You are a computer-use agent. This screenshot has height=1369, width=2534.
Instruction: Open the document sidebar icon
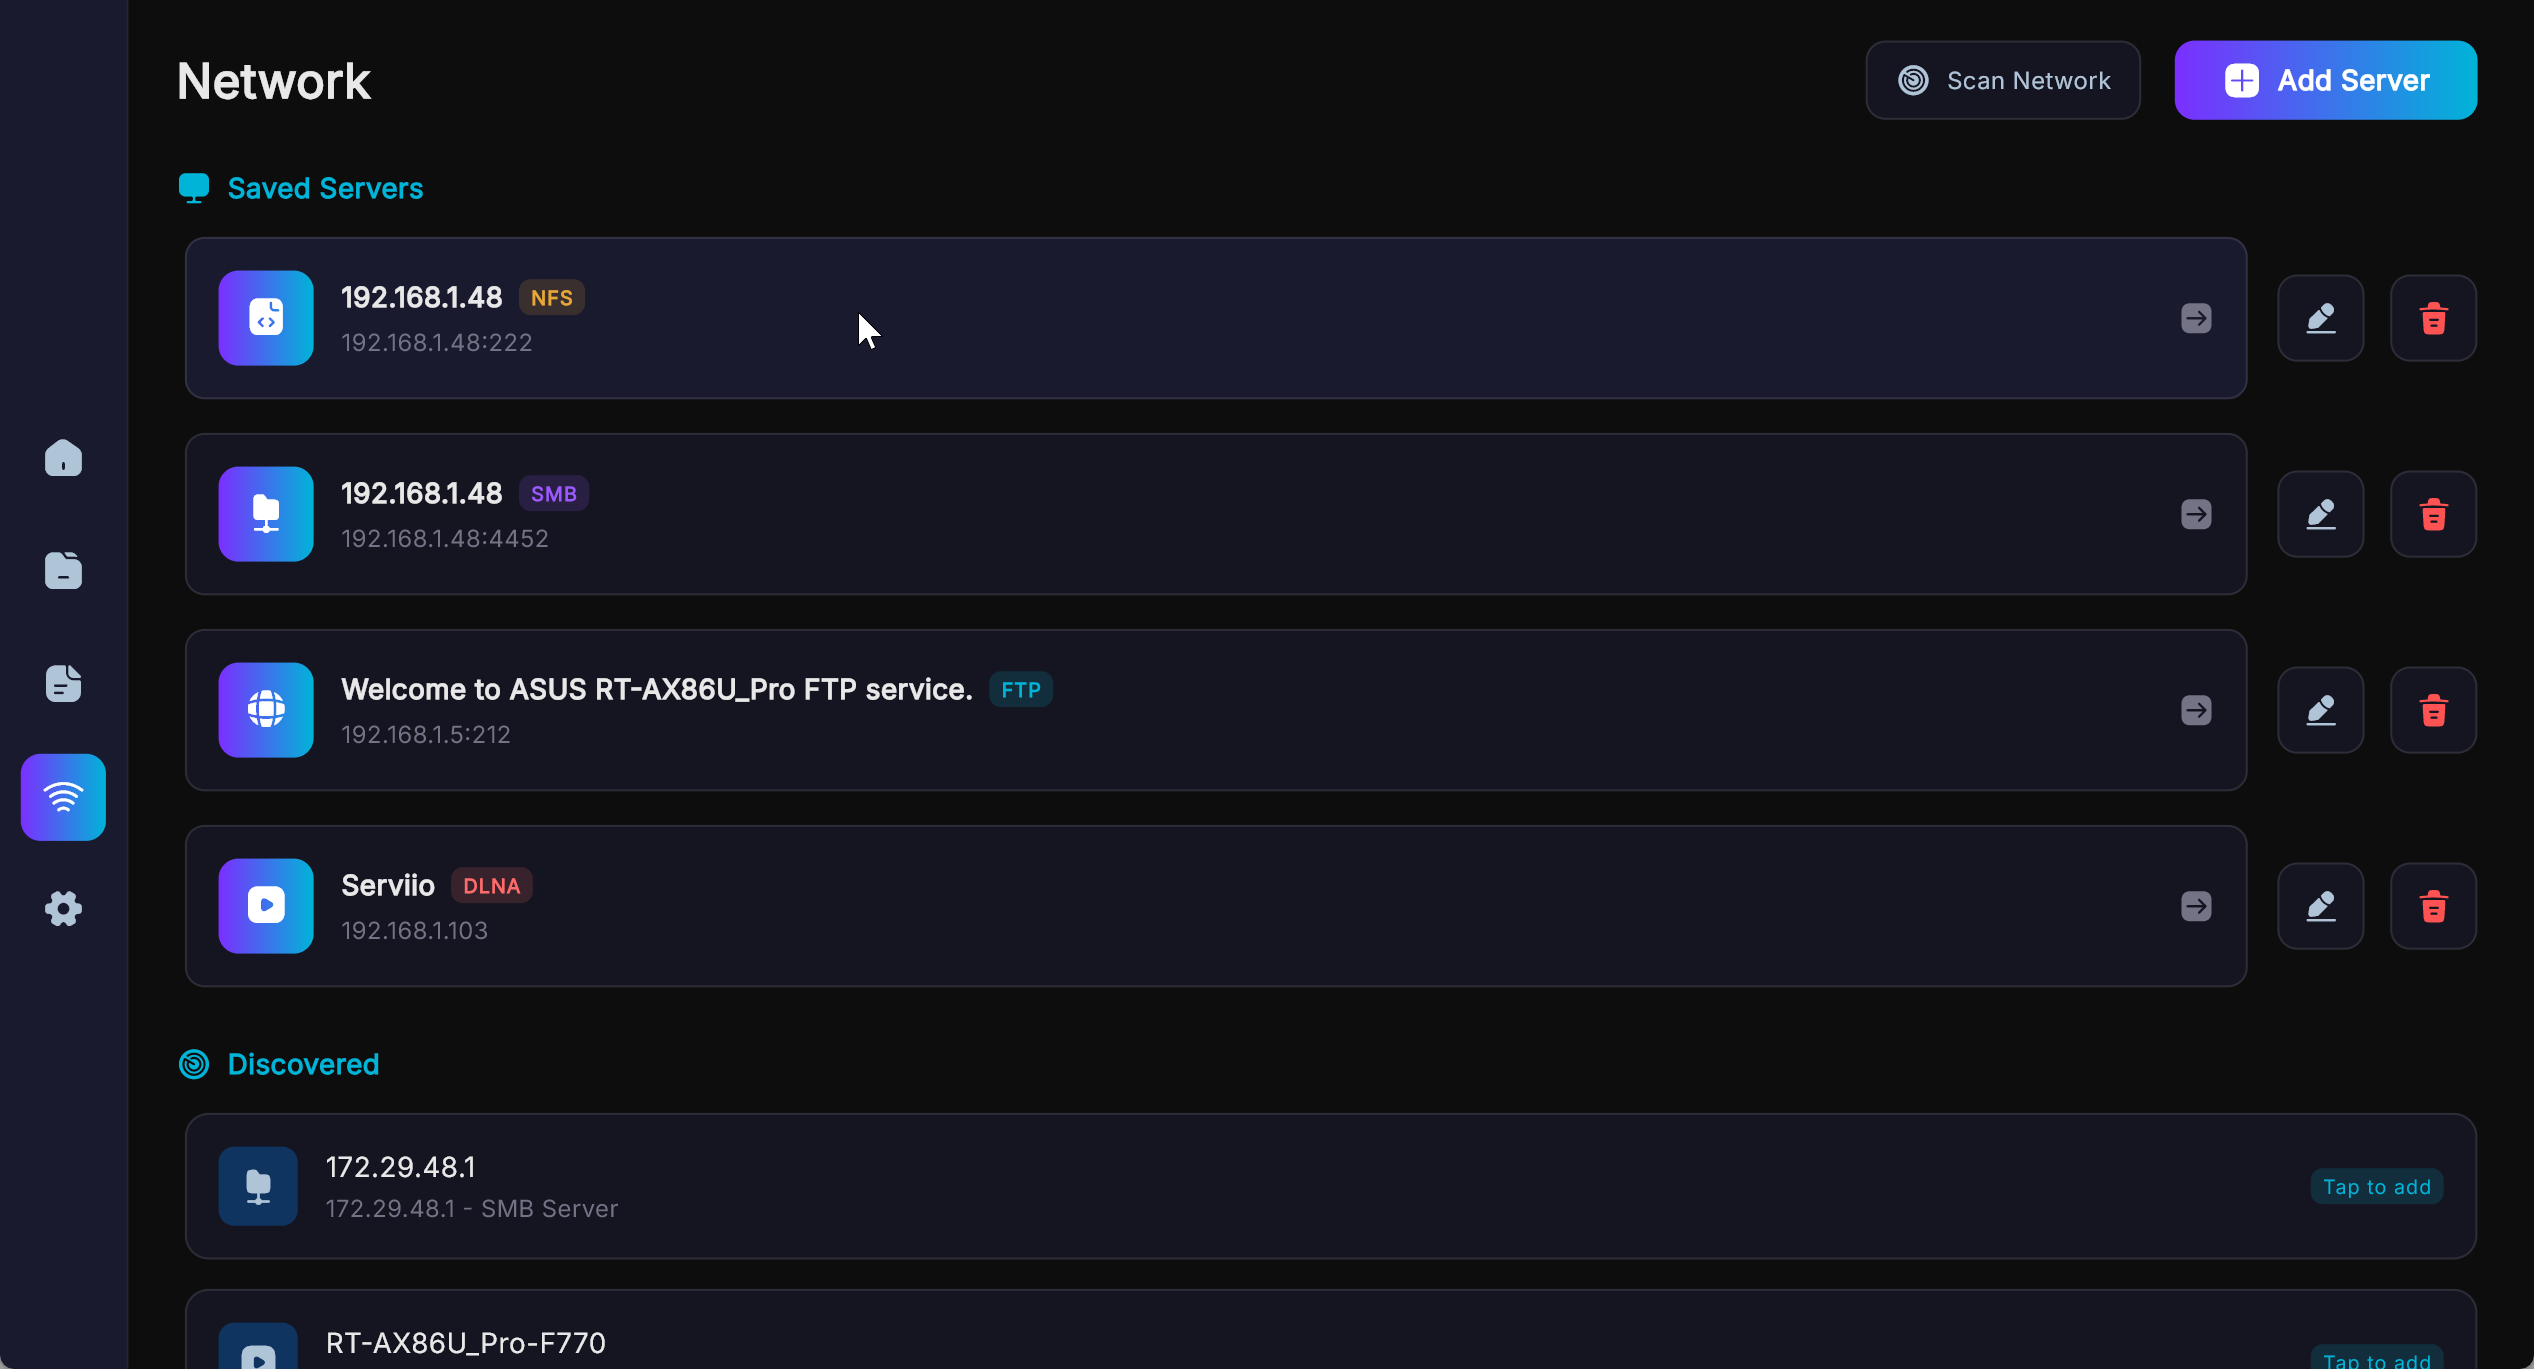[x=63, y=684]
